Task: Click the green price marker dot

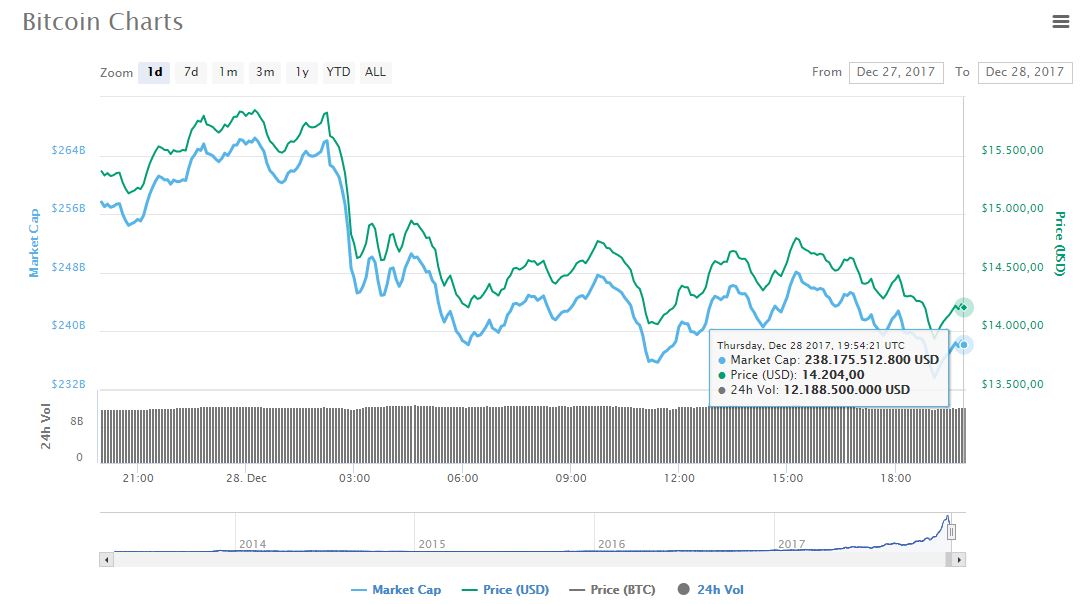Action: (963, 307)
